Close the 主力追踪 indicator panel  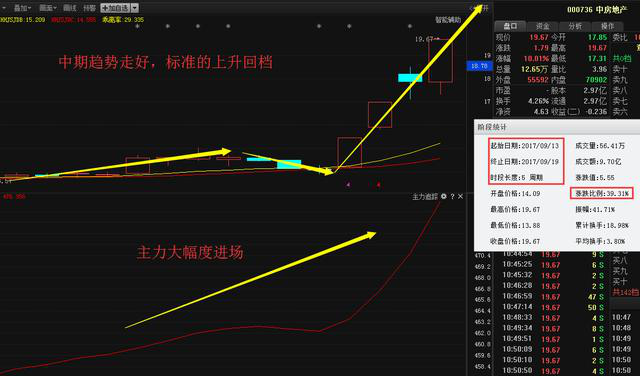[x=460, y=196]
